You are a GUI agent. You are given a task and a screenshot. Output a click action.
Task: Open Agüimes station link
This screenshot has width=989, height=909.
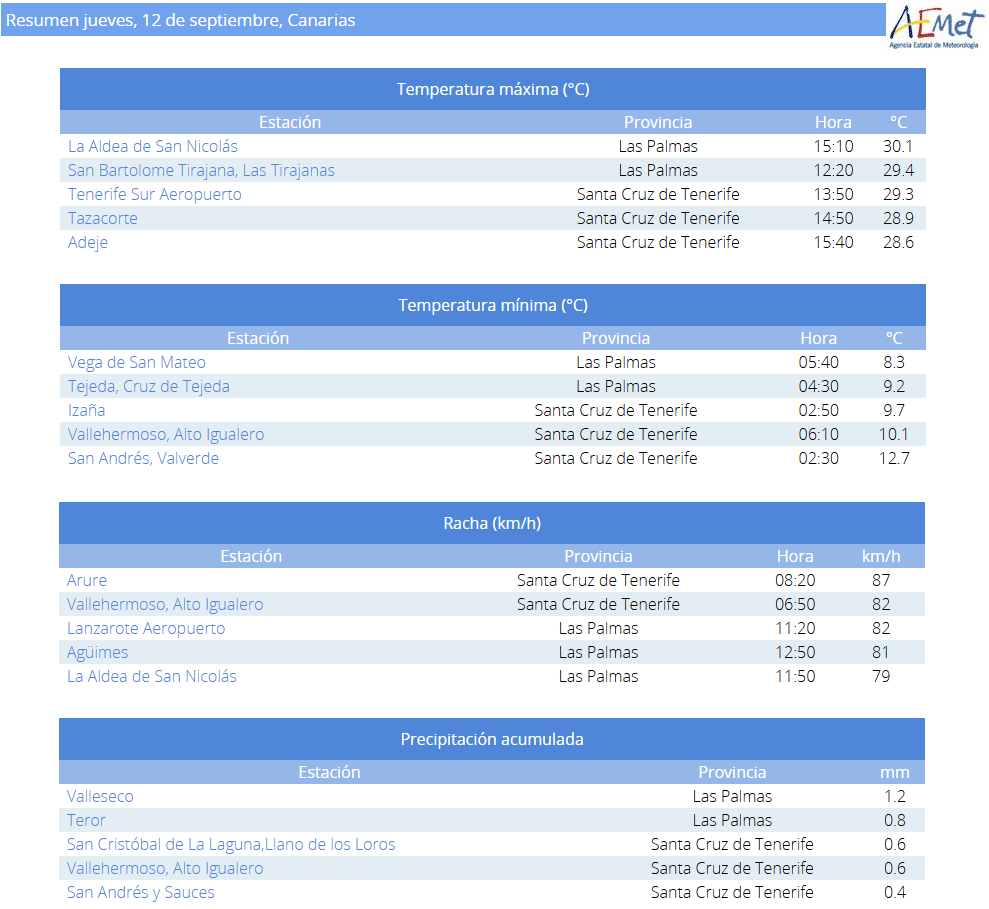click(97, 652)
